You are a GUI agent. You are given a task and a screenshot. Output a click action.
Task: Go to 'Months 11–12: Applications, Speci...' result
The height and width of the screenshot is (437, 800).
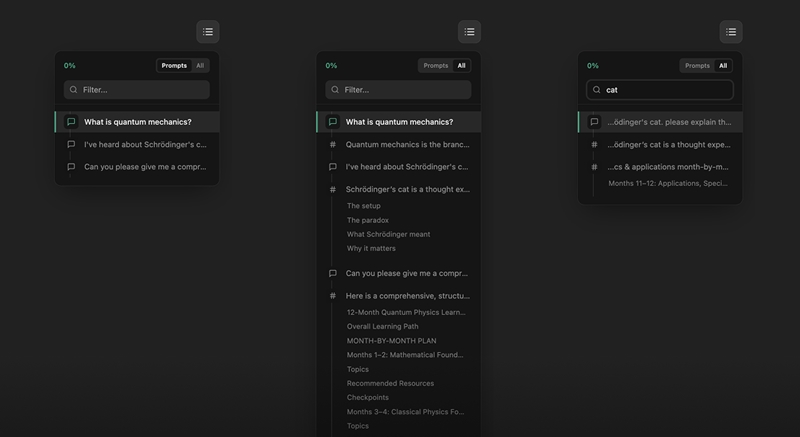pyautogui.click(x=668, y=183)
